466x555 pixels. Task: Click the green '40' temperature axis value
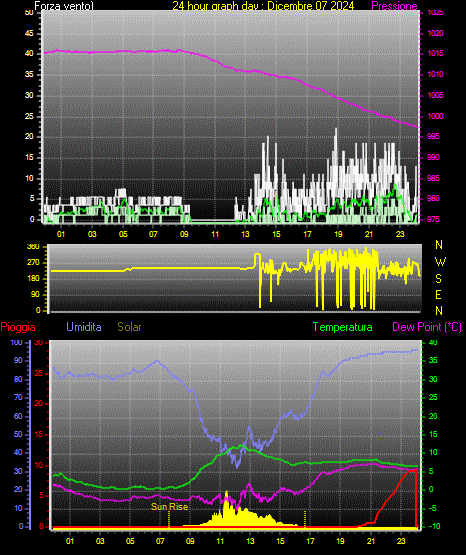tap(433, 342)
